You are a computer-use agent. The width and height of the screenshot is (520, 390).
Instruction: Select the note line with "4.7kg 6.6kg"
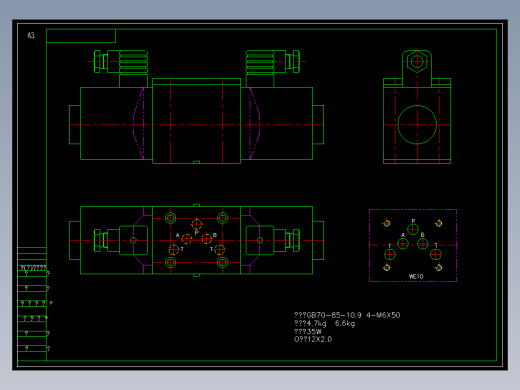324,323
